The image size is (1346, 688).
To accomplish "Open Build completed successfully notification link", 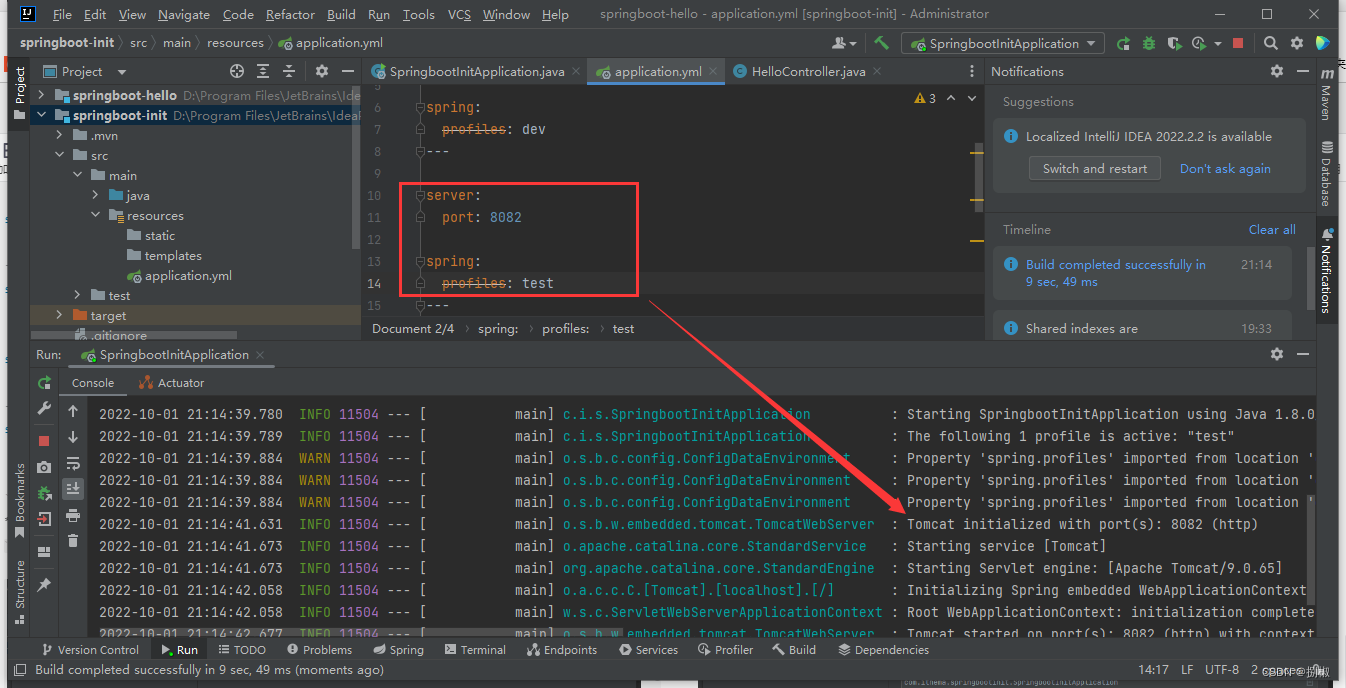I will pos(1116,273).
